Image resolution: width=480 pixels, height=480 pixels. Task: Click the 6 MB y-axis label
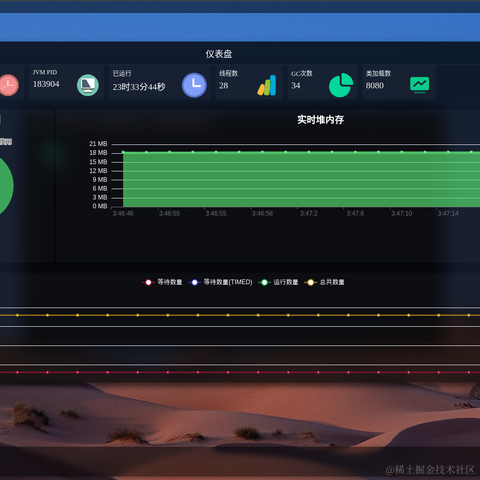[x=100, y=189]
